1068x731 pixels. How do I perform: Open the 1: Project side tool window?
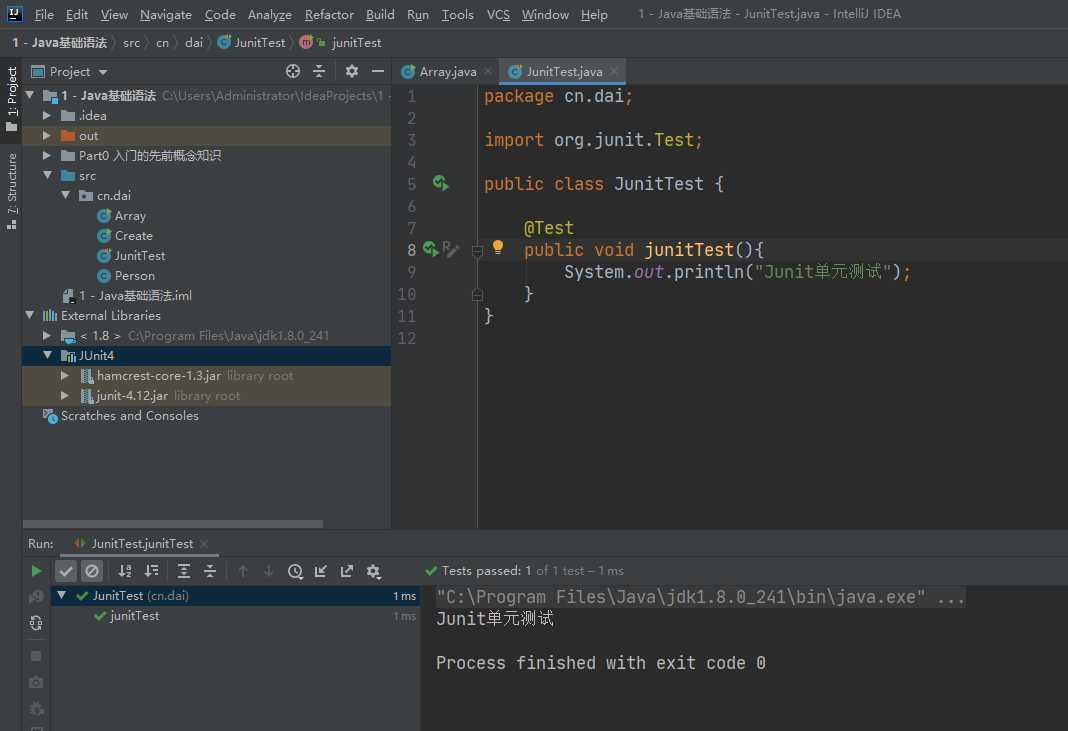[x=12, y=99]
